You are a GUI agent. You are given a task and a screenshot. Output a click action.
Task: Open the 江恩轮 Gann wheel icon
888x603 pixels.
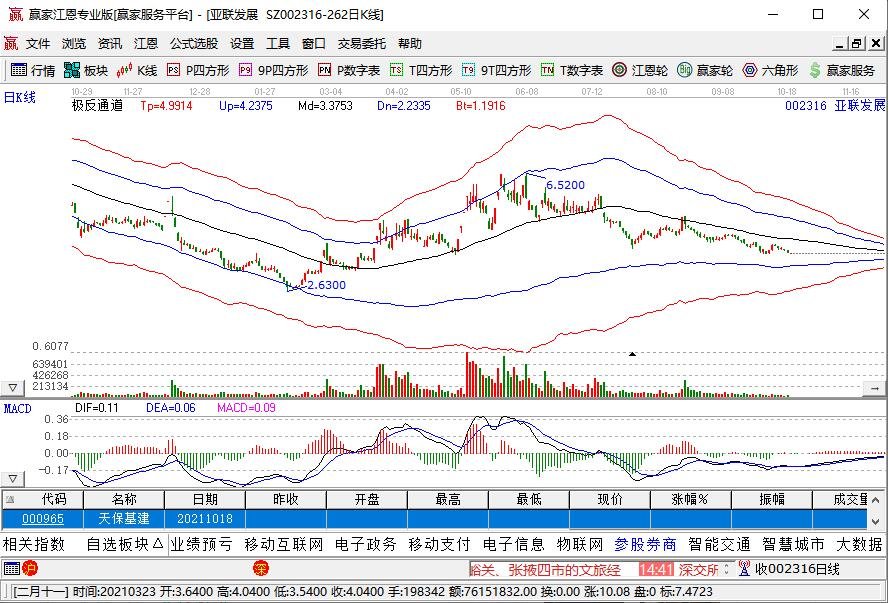620,70
